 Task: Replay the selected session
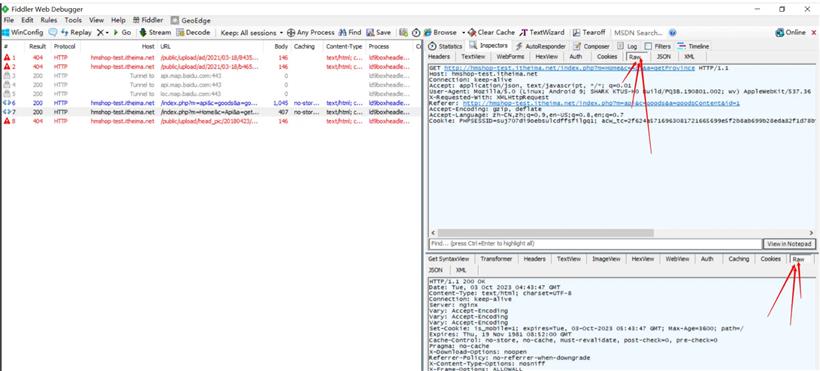tap(76, 32)
